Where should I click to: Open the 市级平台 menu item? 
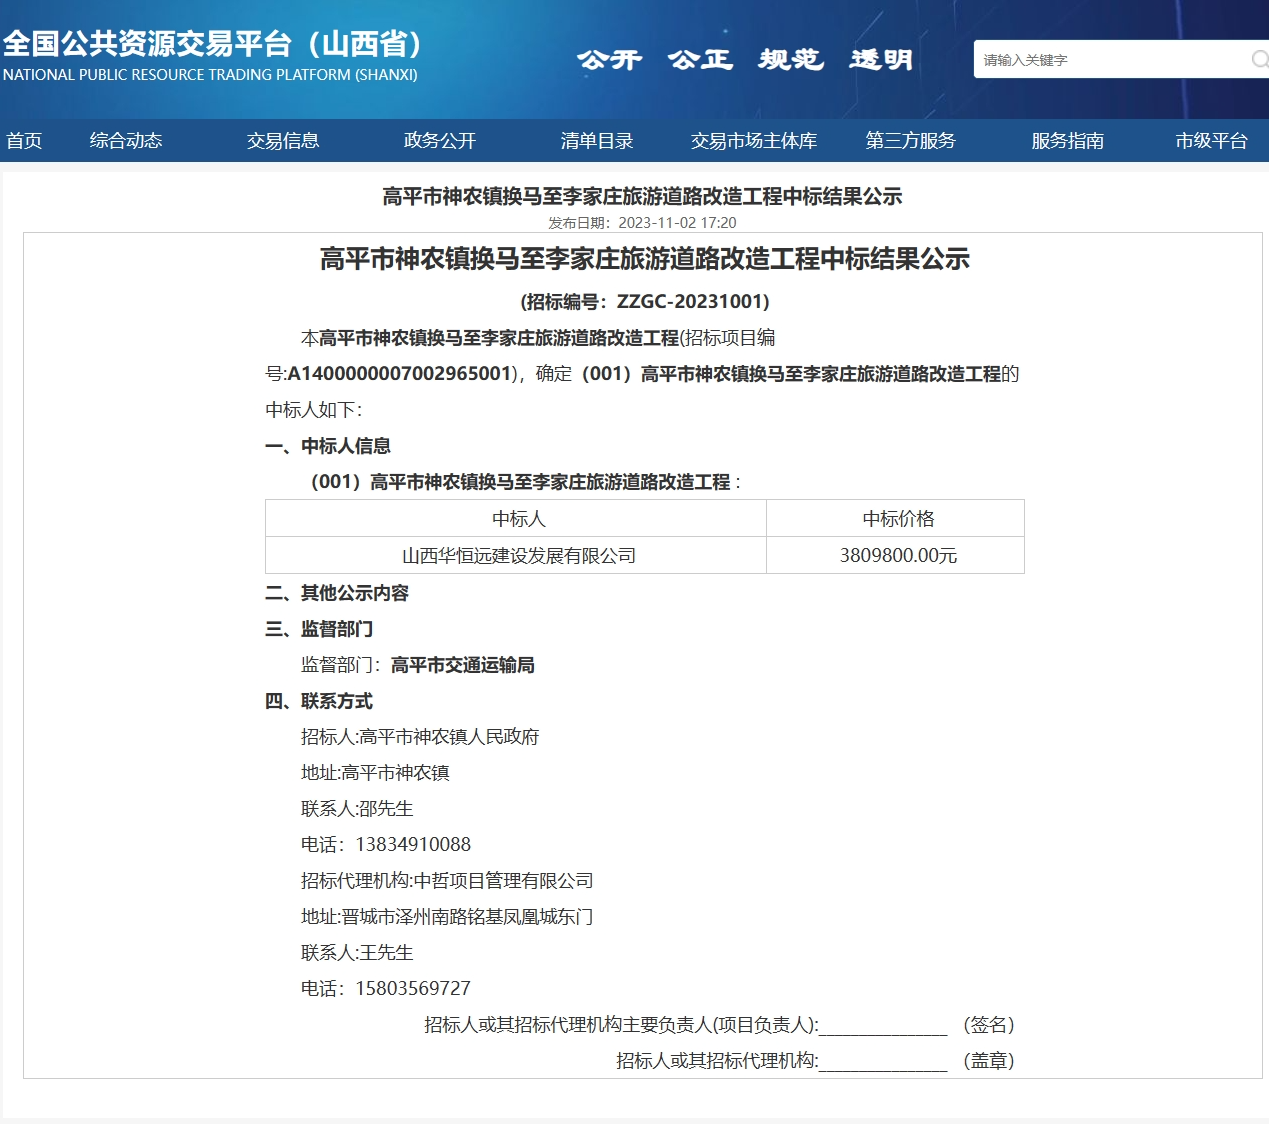click(x=1211, y=141)
